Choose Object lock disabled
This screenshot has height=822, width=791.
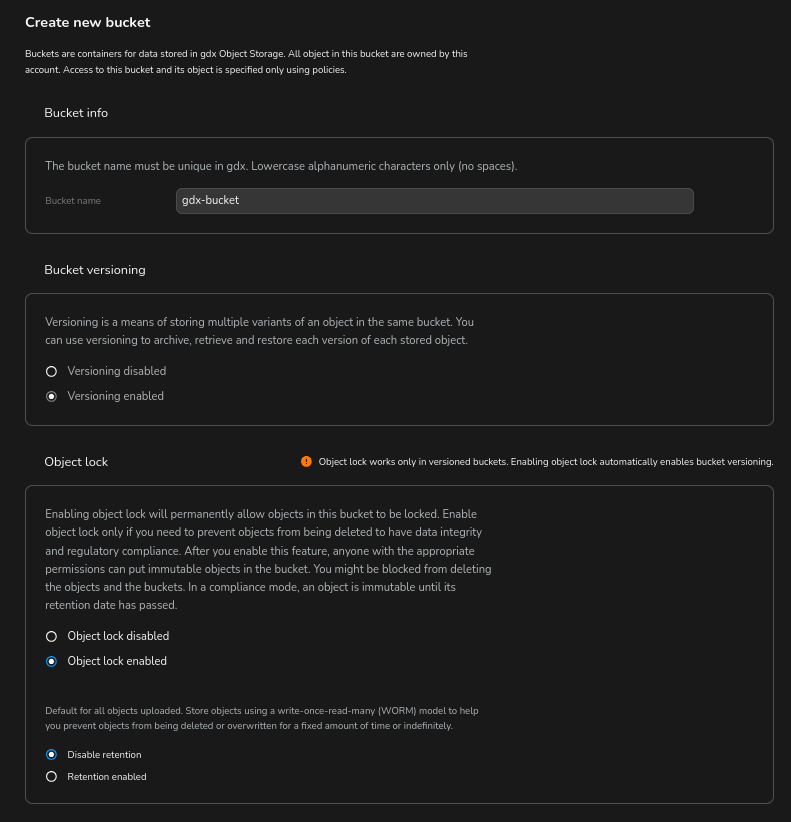pos(52,636)
